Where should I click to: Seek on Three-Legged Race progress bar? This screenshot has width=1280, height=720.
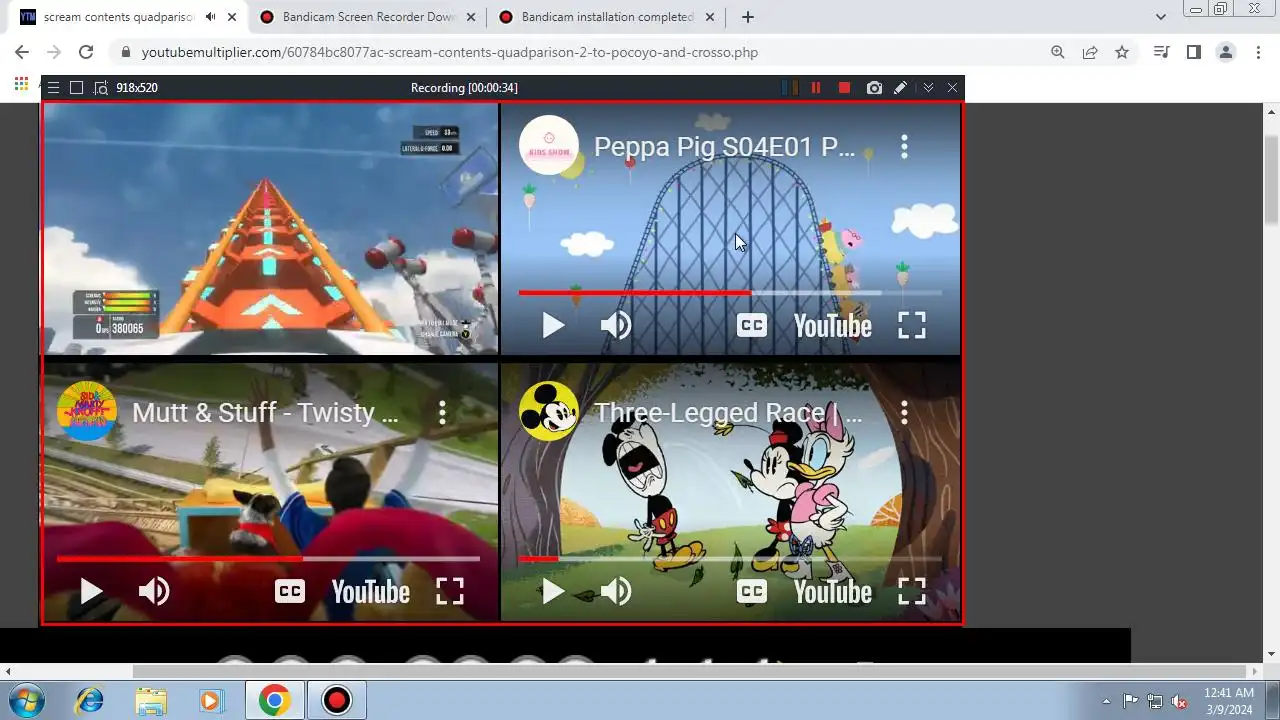coord(730,559)
